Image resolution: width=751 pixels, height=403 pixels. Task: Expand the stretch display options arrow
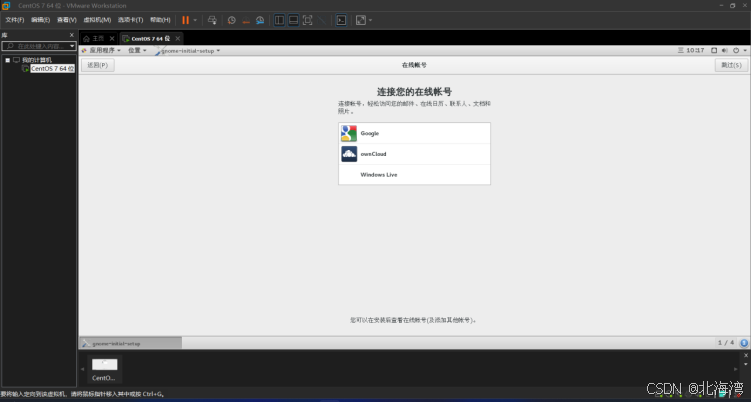(x=370, y=20)
